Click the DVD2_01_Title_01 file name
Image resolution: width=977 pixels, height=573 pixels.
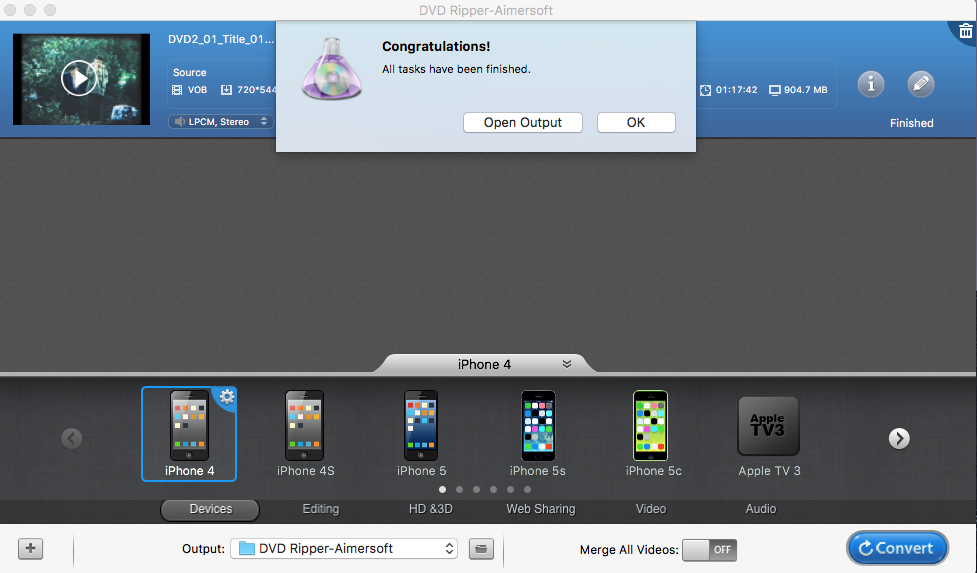point(221,39)
